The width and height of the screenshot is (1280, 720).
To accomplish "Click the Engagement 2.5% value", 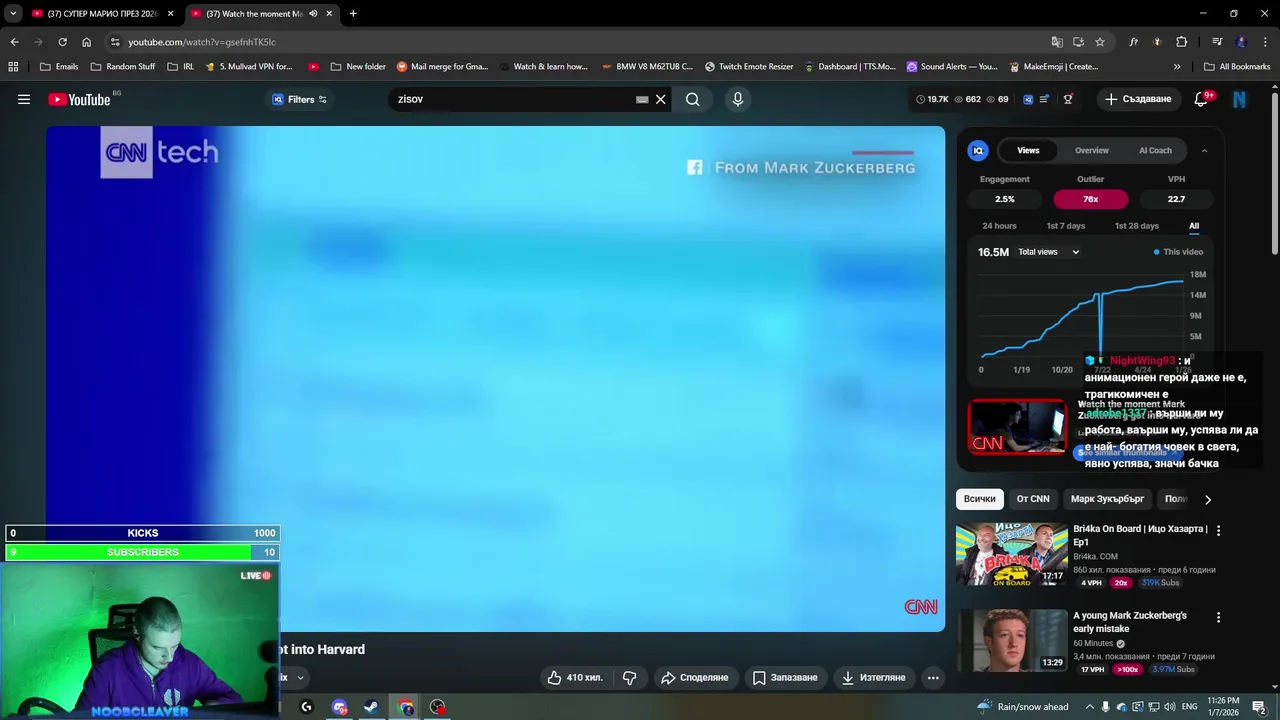I will click(1004, 199).
